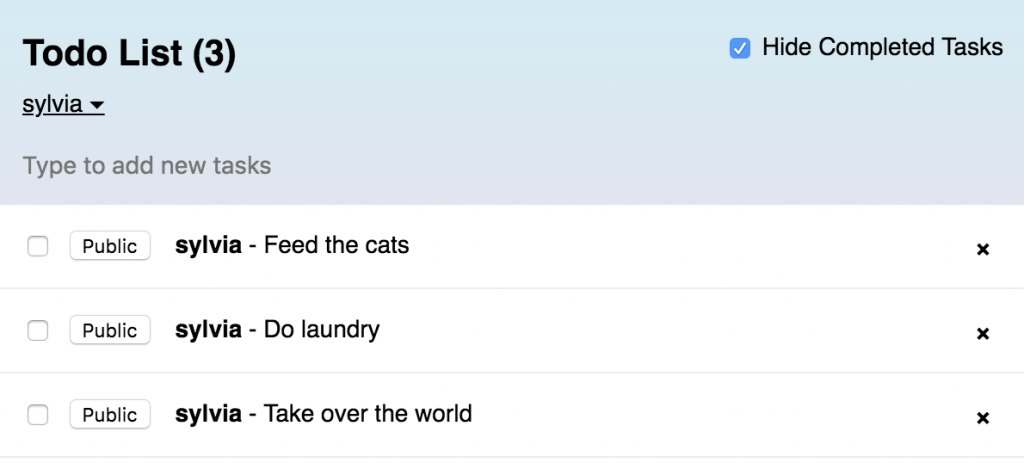The width and height of the screenshot is (1024, 463).
Task: Click the X beside "Take over the world"
Action: (x=982, y=417)
